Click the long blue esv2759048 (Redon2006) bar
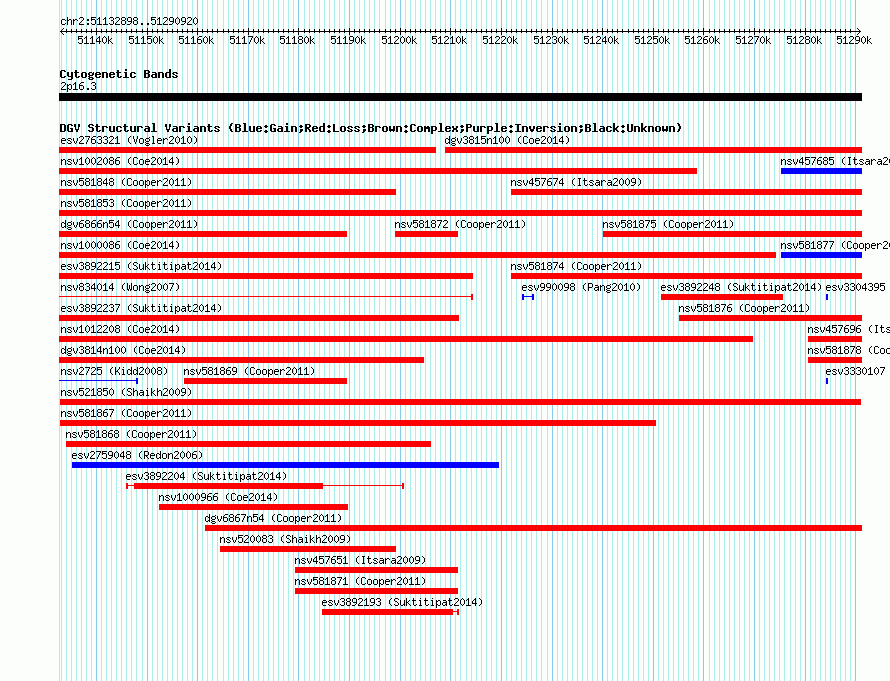Screen dimensions: 890x681 click(286, 465)
